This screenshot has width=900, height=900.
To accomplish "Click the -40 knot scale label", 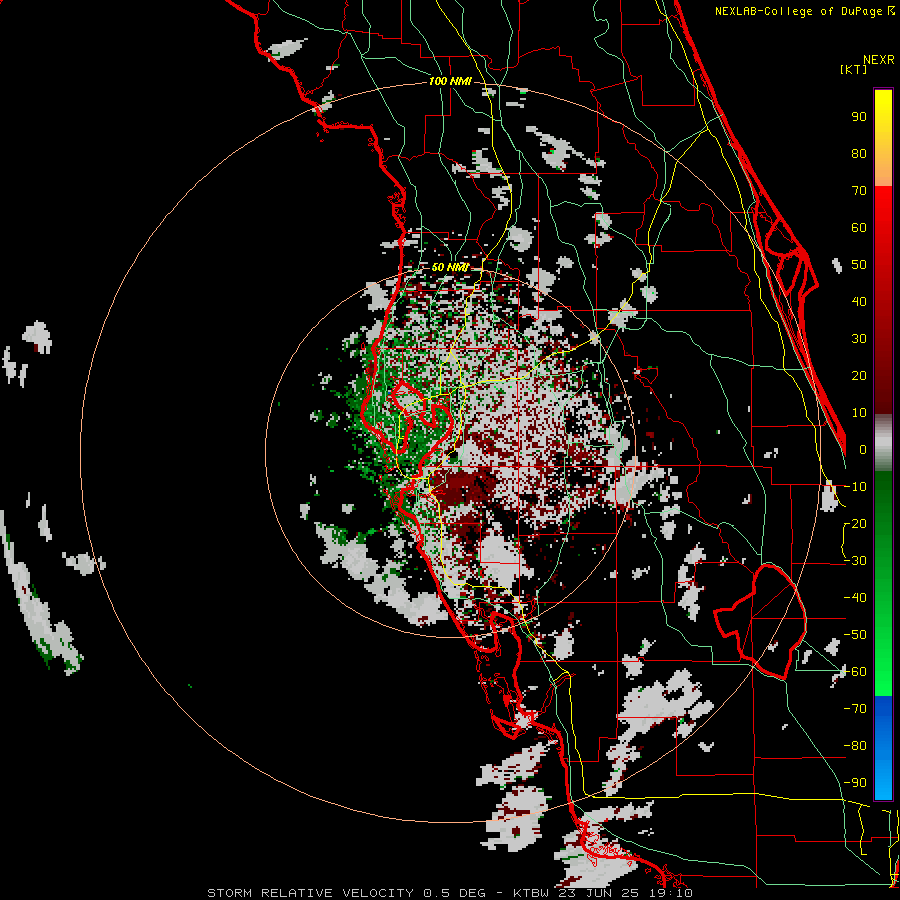I will tap(855, 598).
